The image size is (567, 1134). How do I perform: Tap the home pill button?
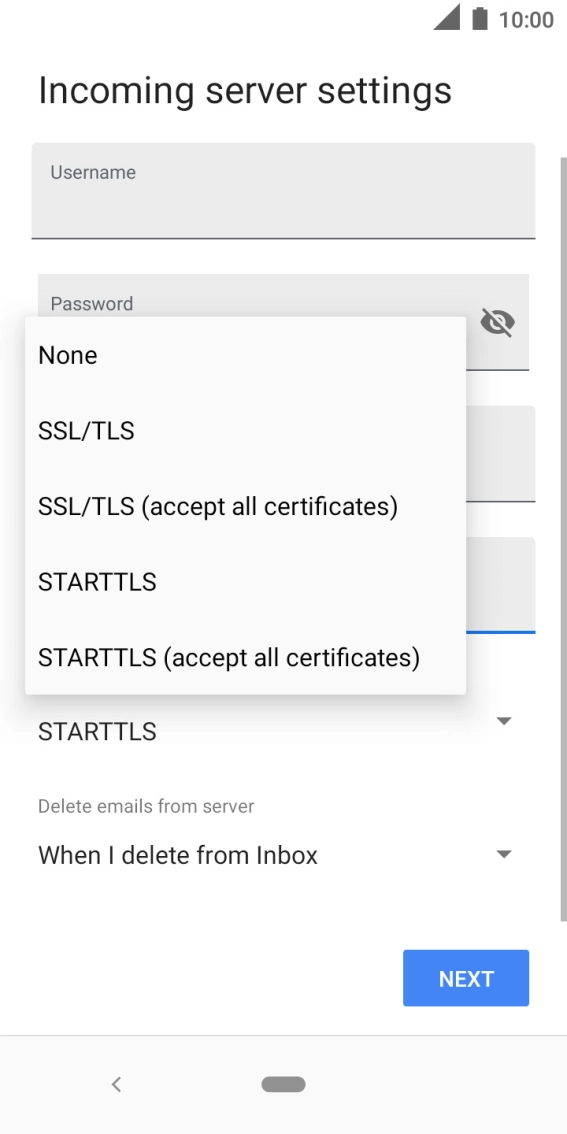(284, 1084)
